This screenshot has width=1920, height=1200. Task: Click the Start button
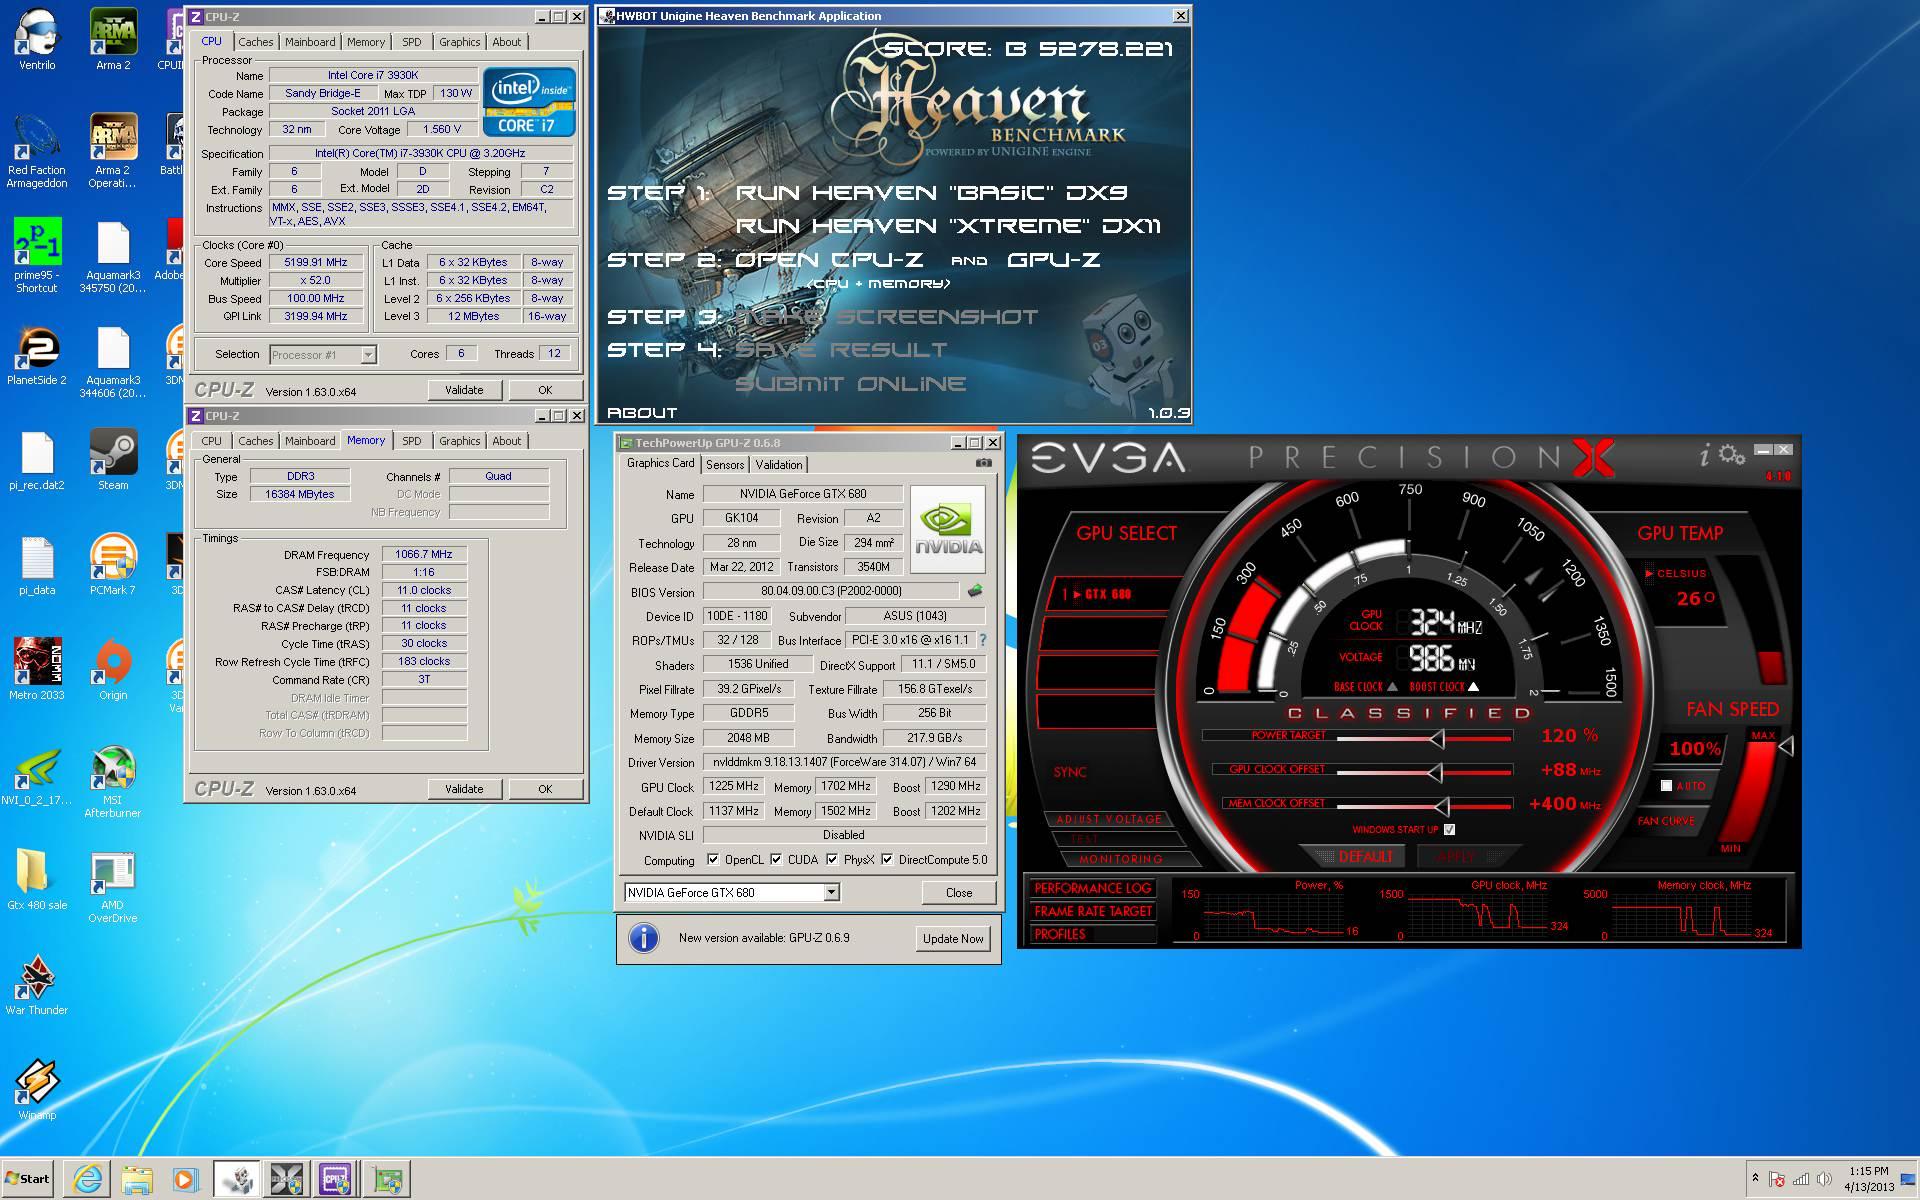tap(28, 1179)
